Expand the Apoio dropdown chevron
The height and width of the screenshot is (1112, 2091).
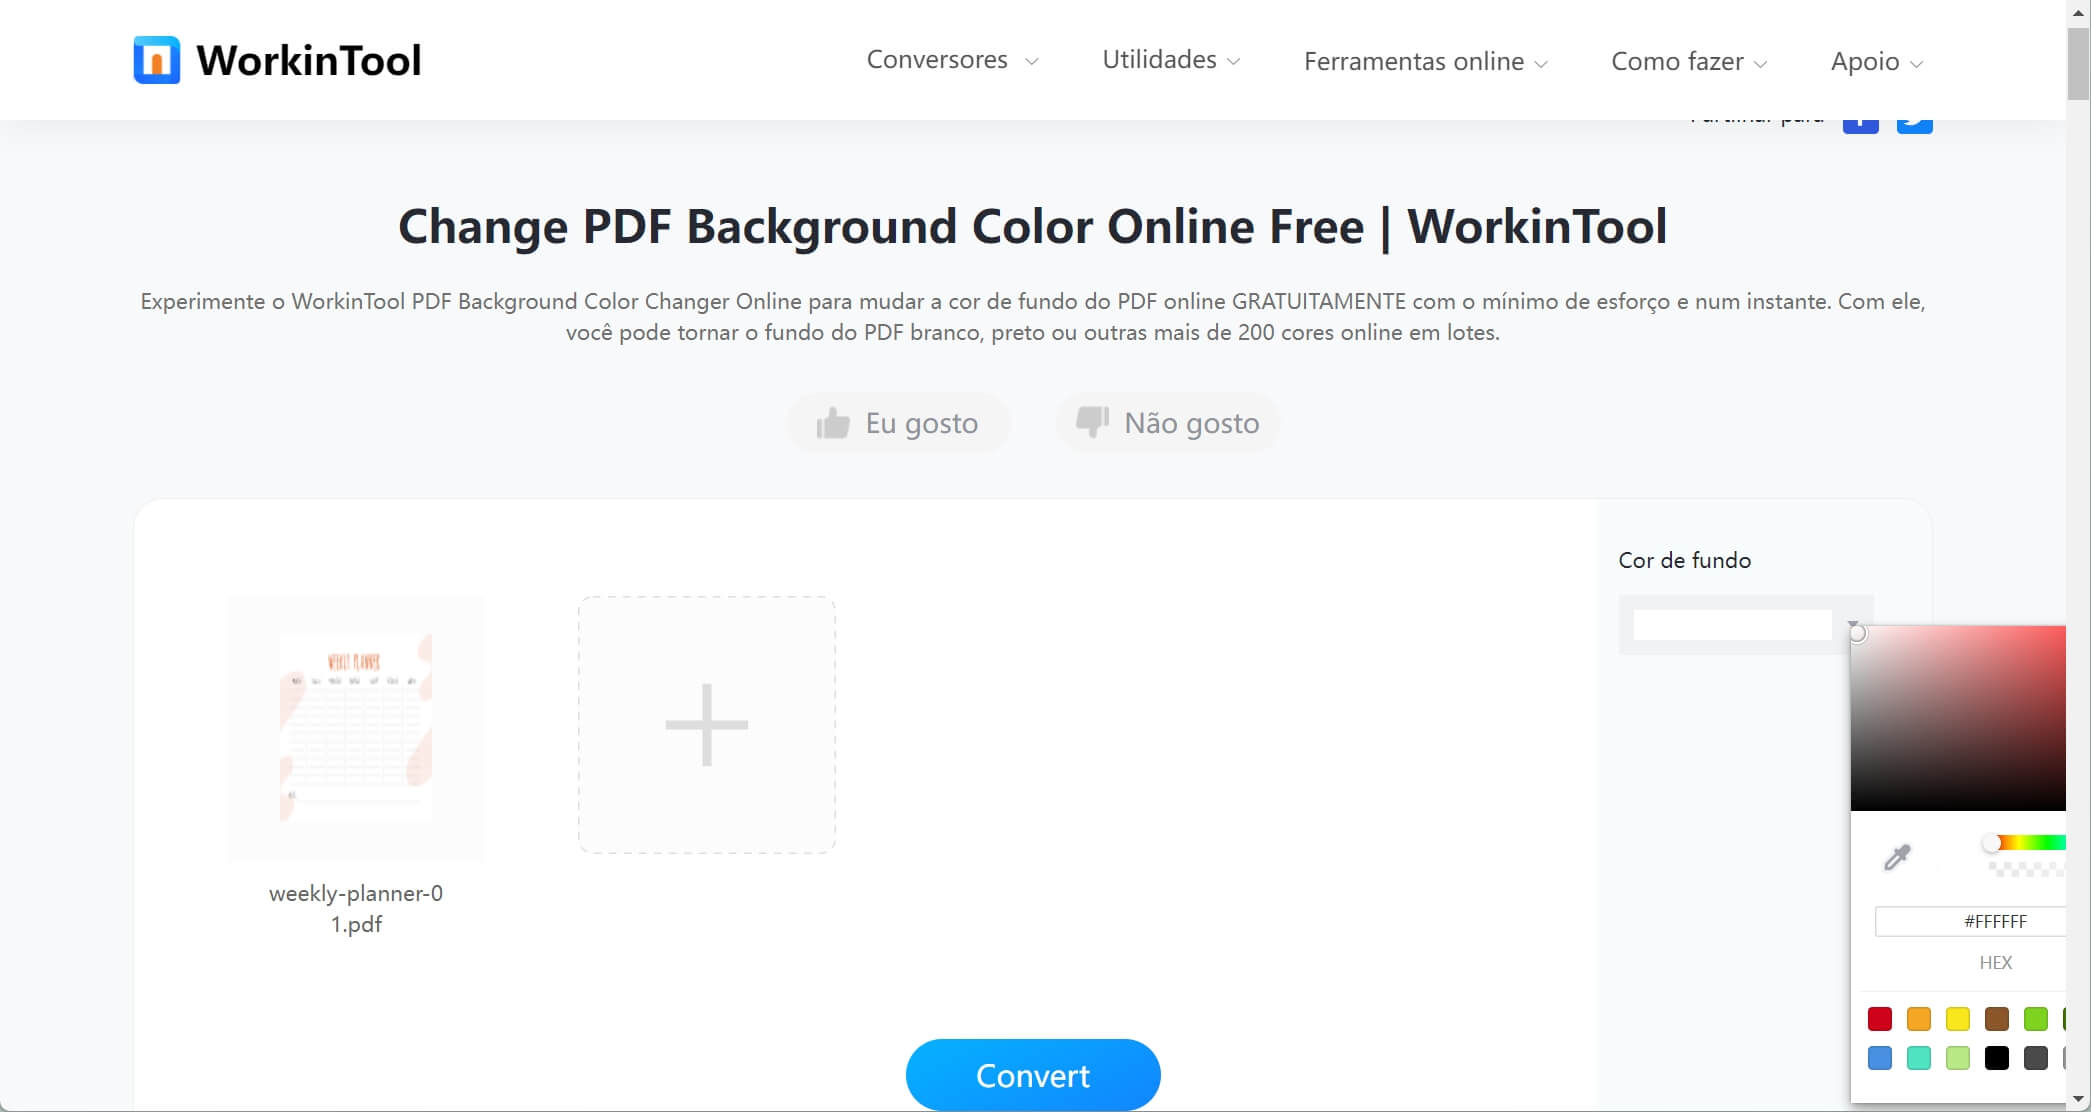pos(1916,64)
